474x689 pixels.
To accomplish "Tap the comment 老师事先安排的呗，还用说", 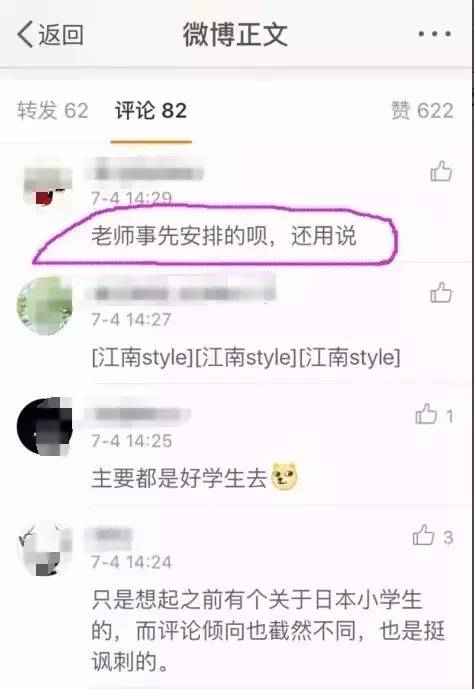I will pyautogui.click(x=224, y=236).
